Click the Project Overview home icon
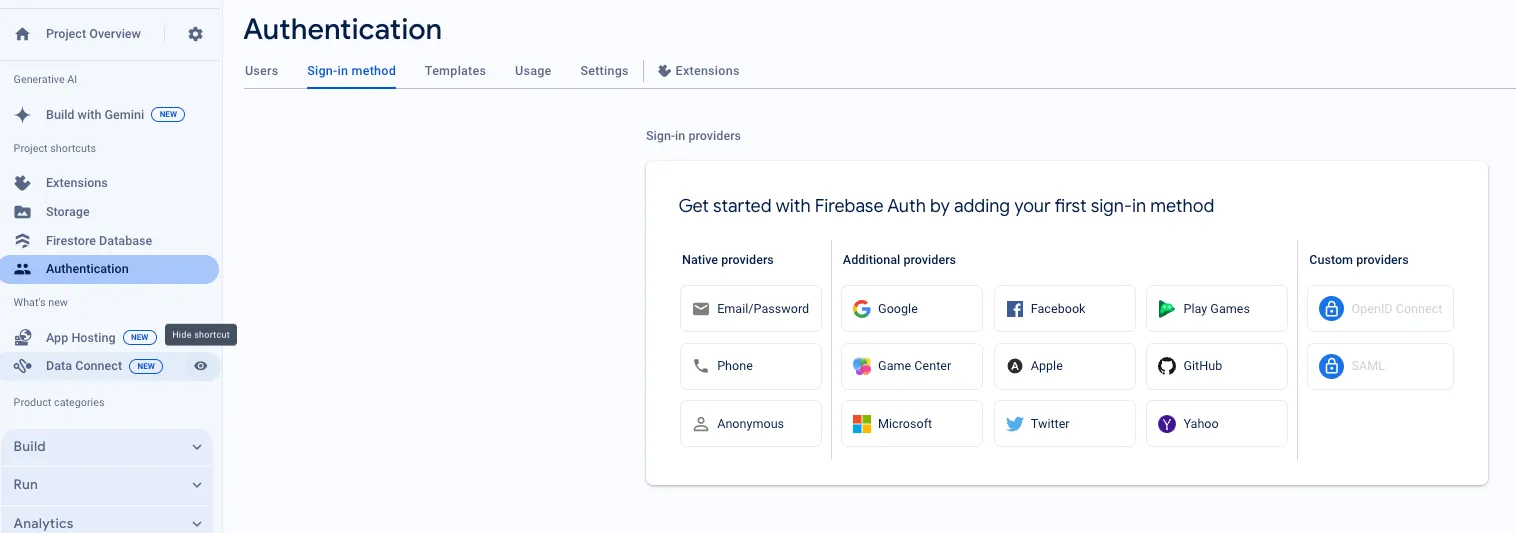Viewport: 1516px width, 533px height. 23,34
